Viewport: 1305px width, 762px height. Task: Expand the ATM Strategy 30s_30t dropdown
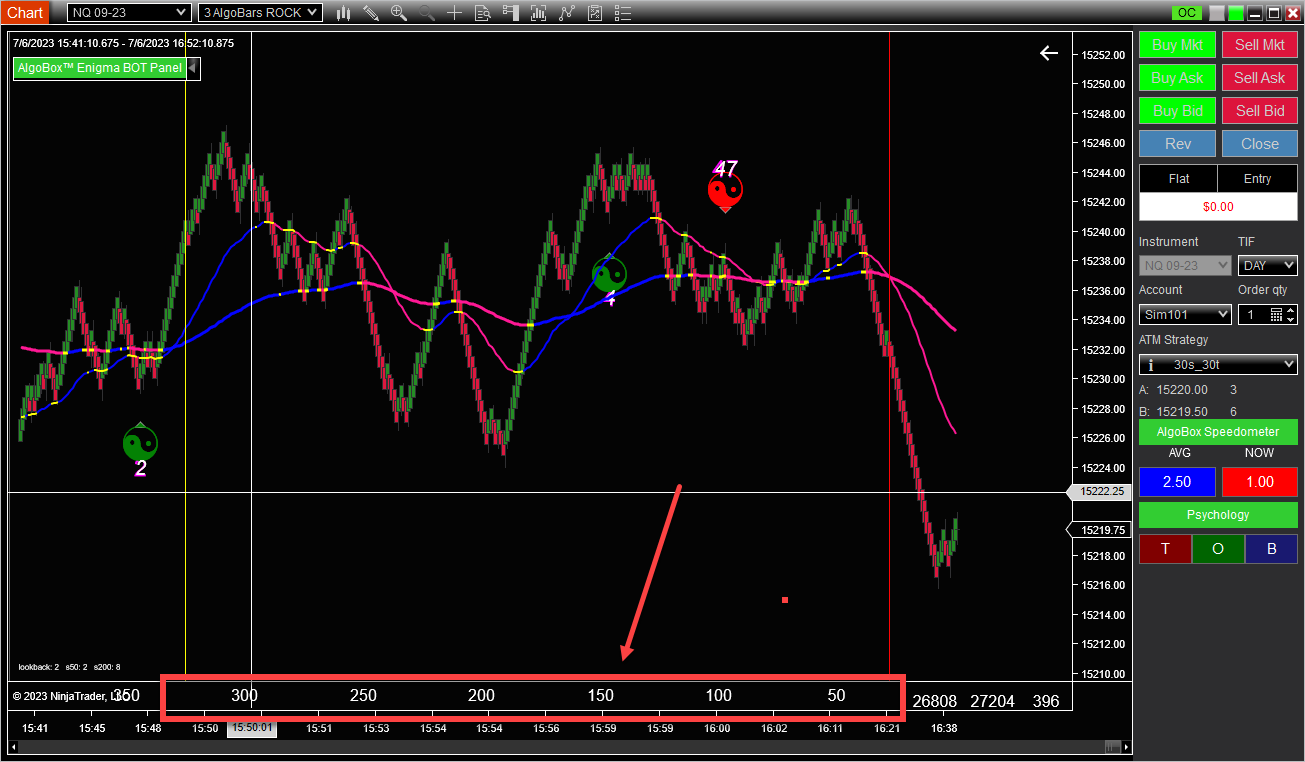1218,365
